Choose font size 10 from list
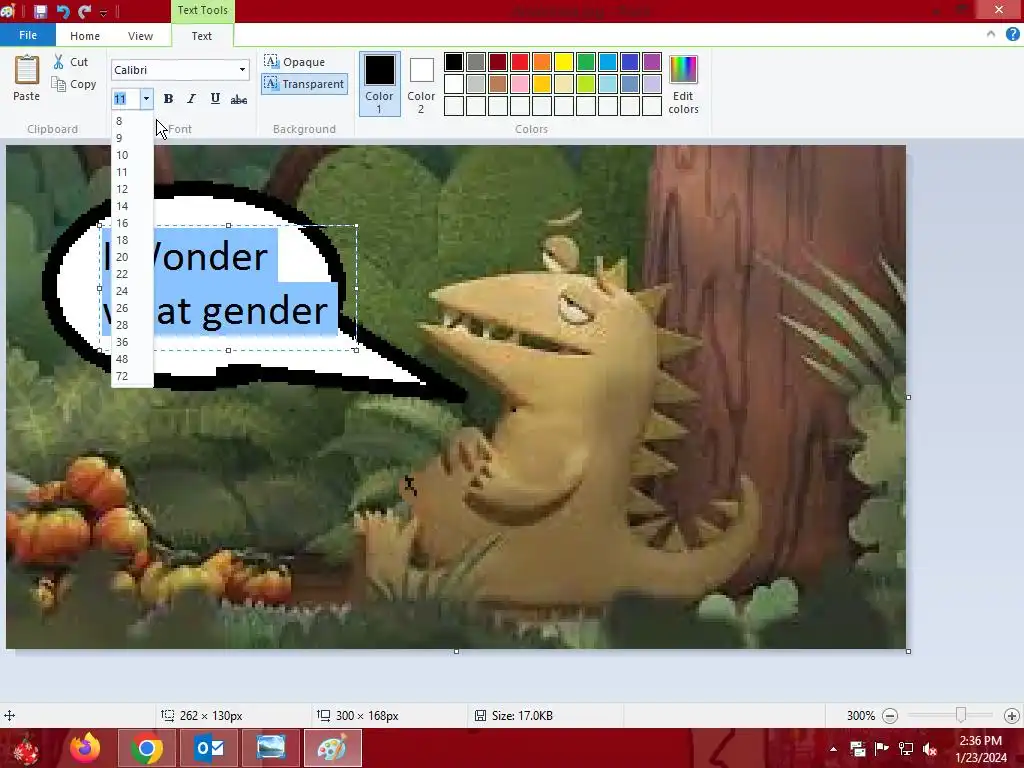The image size is (1024, 768). pyautogui.click(x=133, y=155)
